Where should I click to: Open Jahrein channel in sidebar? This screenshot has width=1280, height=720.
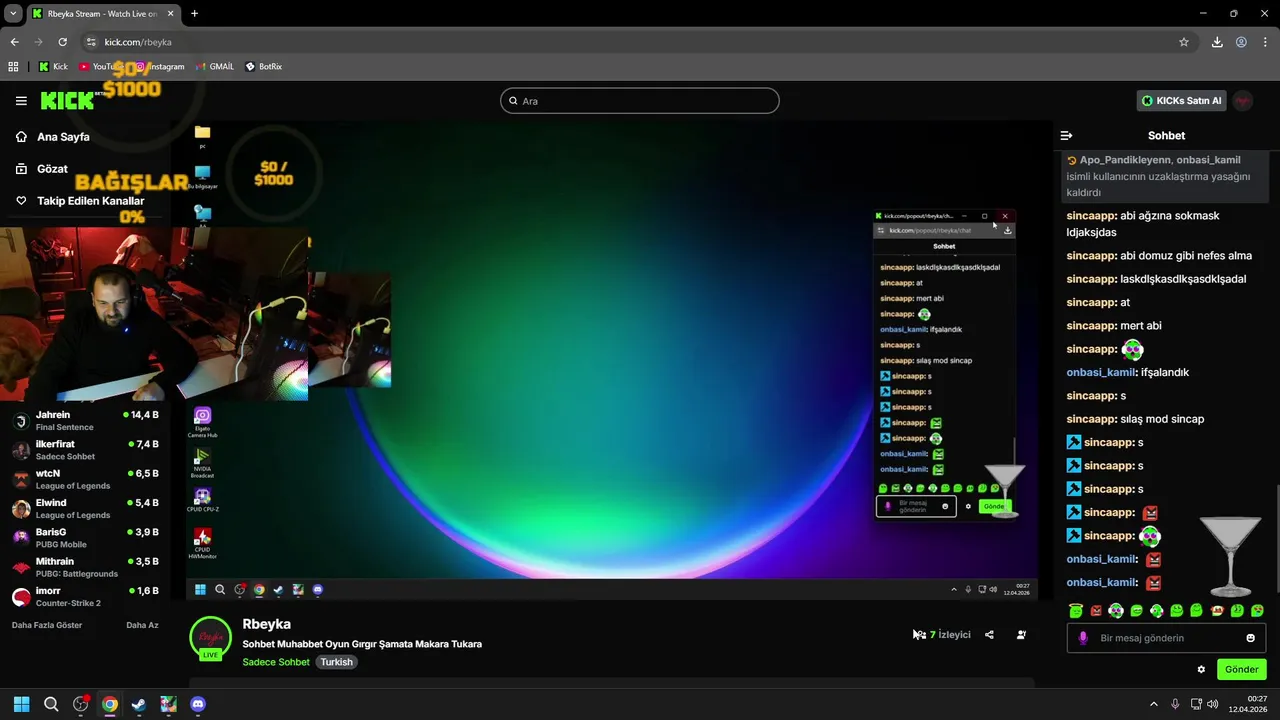click(85, 420)
